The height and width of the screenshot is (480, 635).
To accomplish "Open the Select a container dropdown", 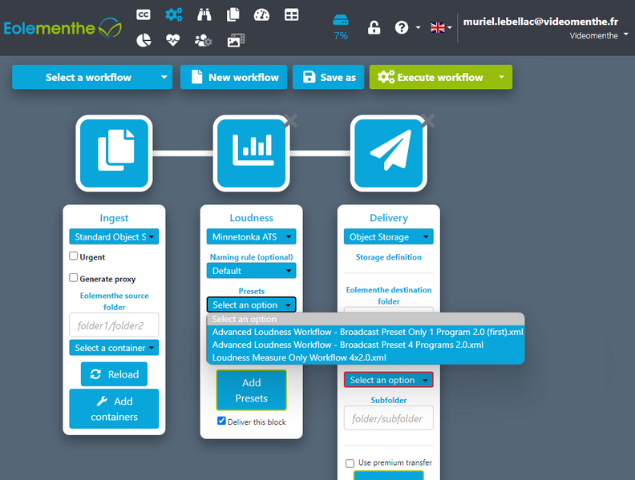I will click(x=114, y=348).
